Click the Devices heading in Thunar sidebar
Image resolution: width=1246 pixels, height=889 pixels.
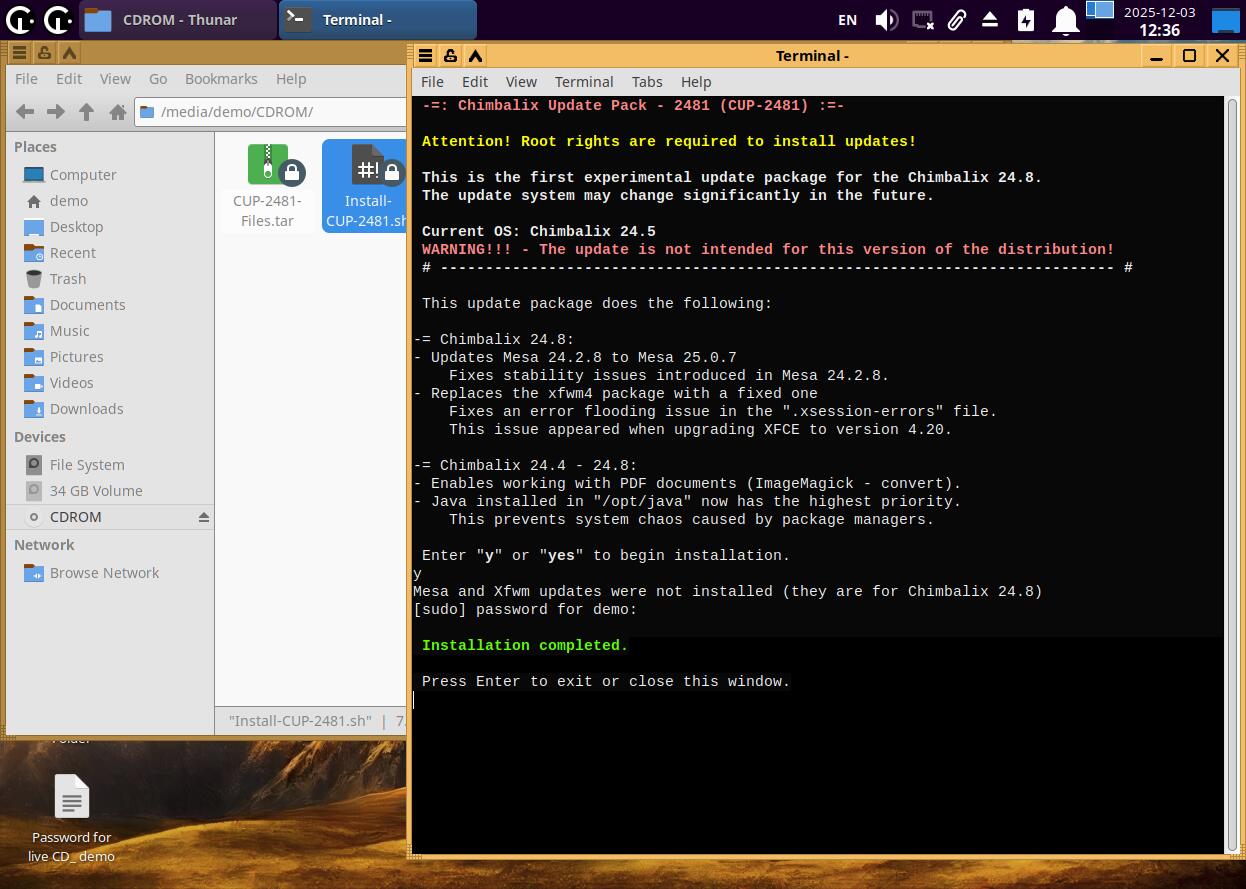coord(40,437)
